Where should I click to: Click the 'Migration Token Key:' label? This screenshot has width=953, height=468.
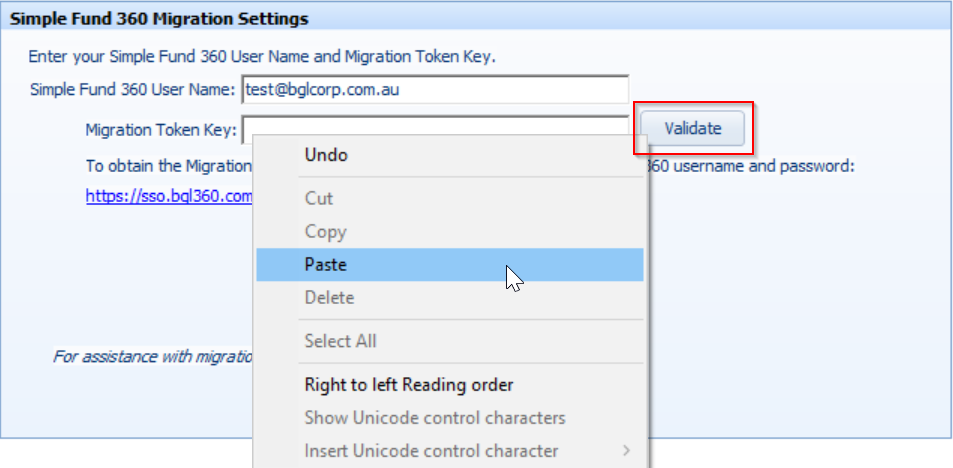point(161,129)
